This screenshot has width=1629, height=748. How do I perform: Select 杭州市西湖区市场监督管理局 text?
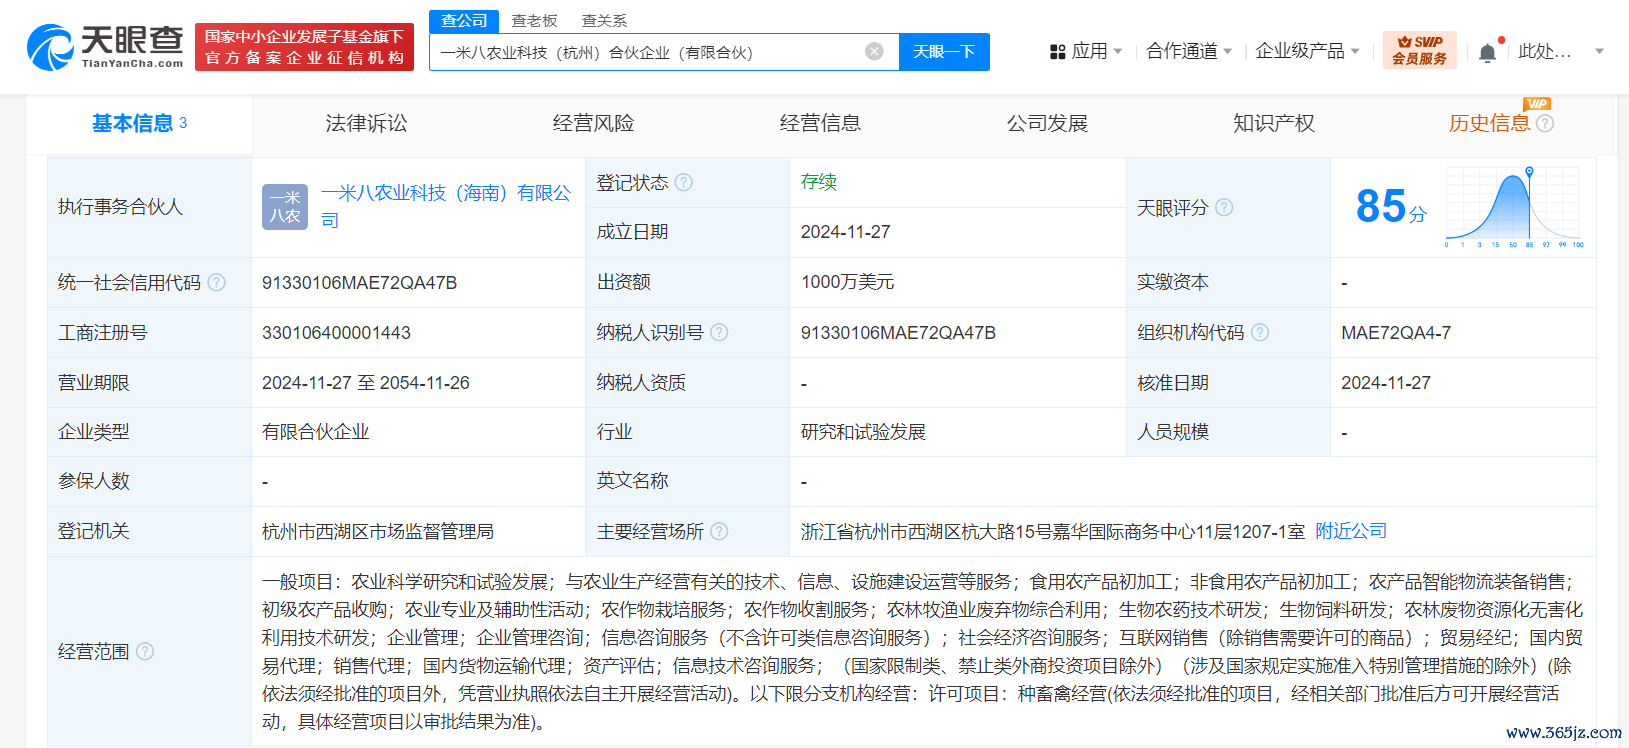pyautogui.click(x=378, y=532)
